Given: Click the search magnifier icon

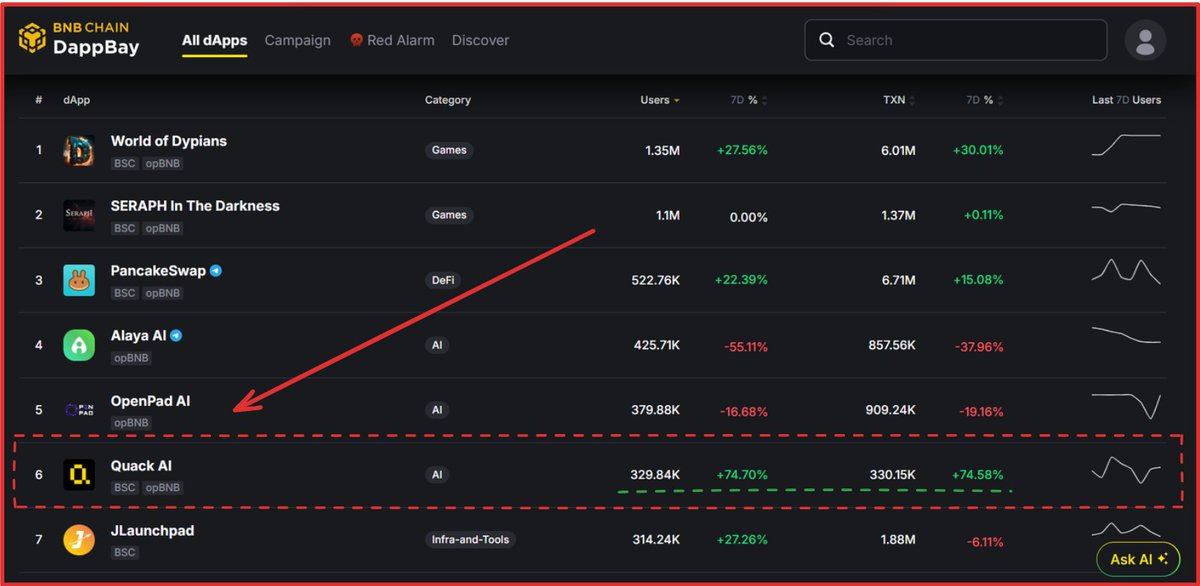Looking at the screenshot, I should point(827,40).
